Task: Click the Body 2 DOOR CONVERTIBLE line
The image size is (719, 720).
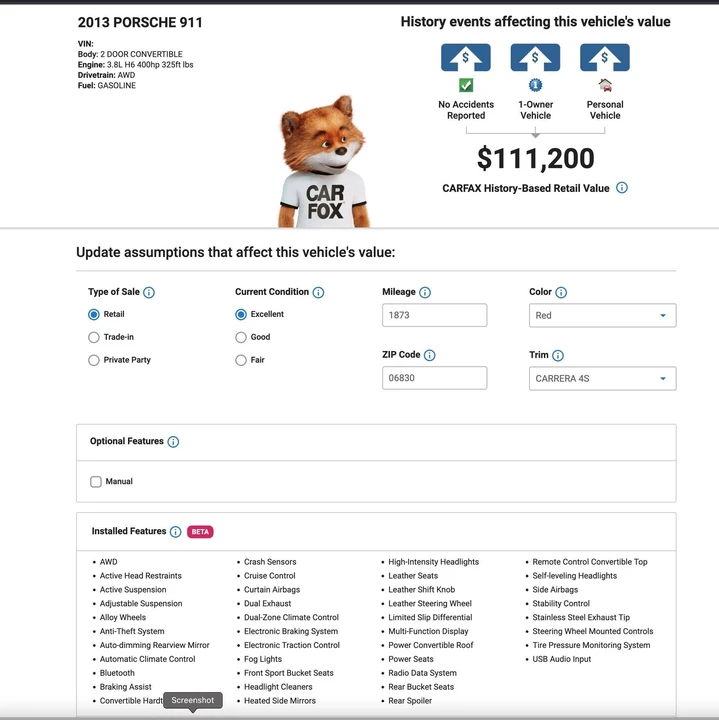Action: [130, 54]
